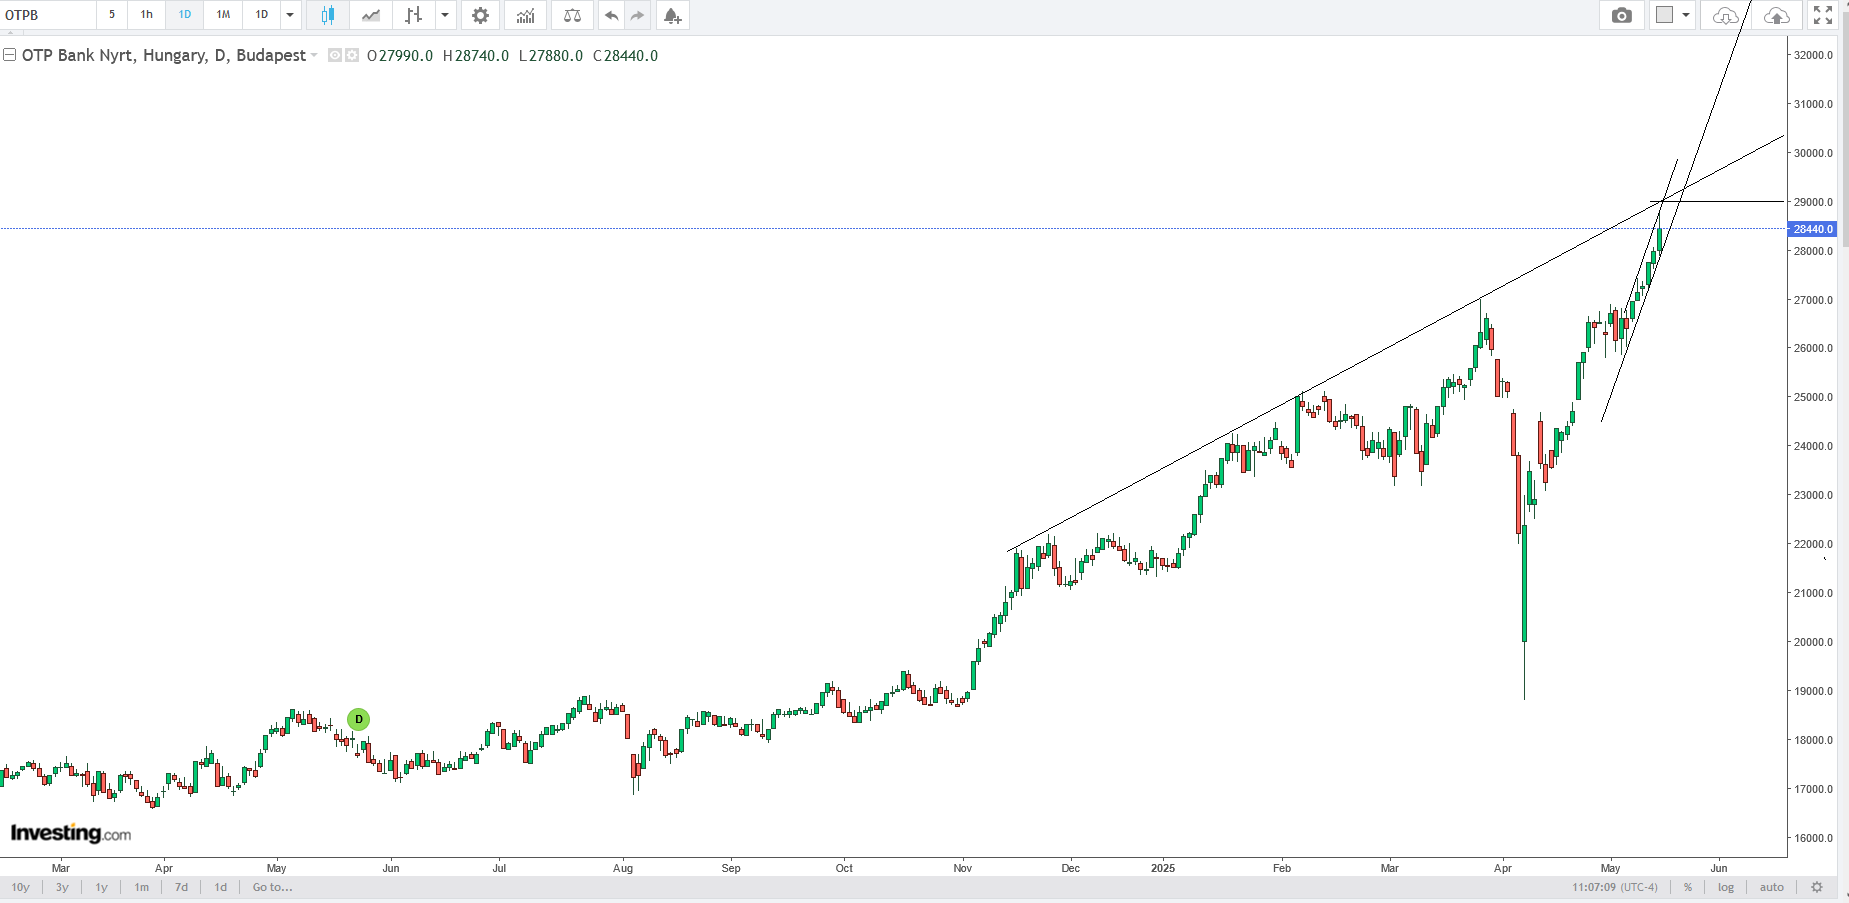
Task: Toggle auto scale option
Action: tap(1771, 887)
